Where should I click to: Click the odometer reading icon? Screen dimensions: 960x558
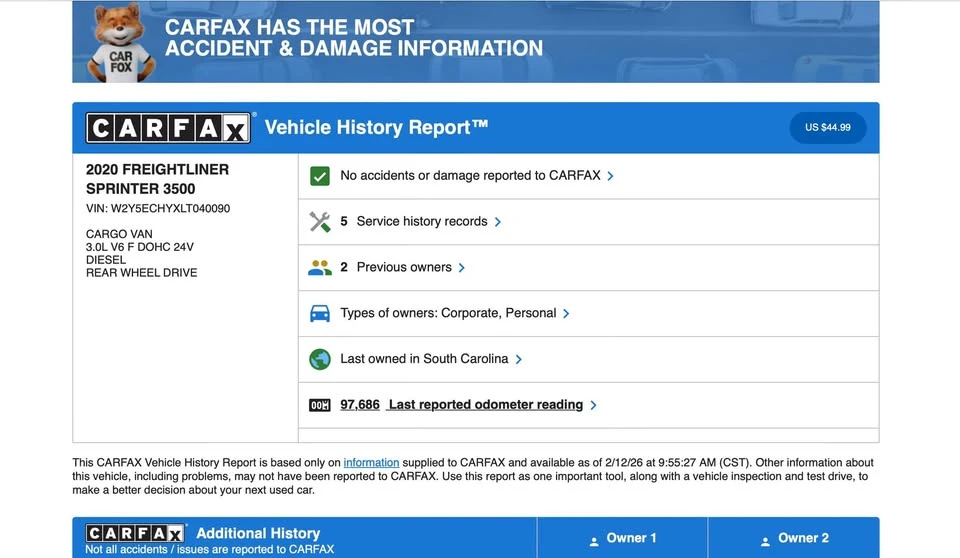pos(320,405)
